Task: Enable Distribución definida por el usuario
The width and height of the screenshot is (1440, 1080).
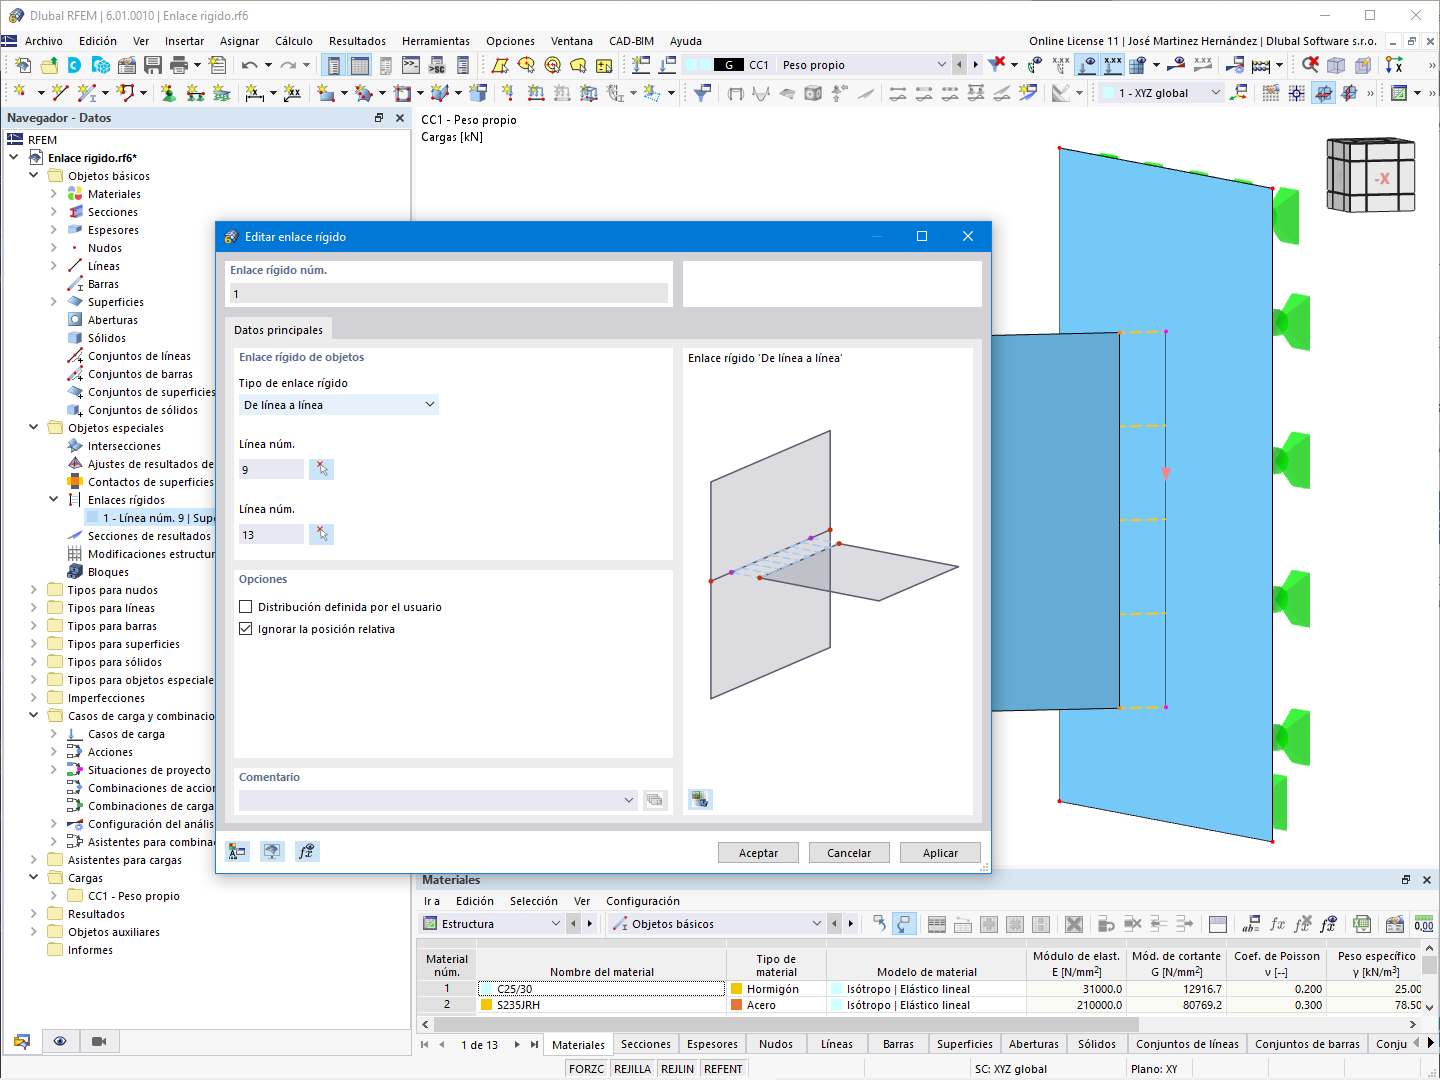Action: point(246,607)
